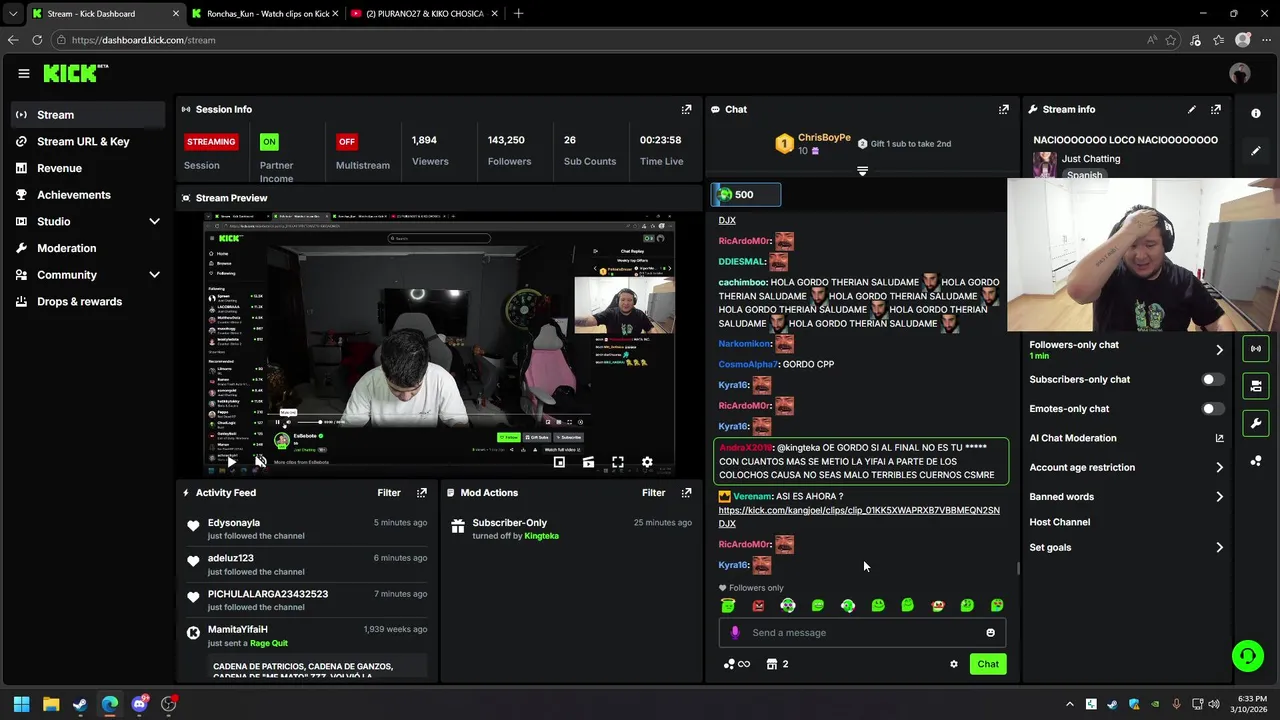Switch to Ronchas_Kun clips browser tab
This screenshot has height=720, width=1280.
[266, 14]
